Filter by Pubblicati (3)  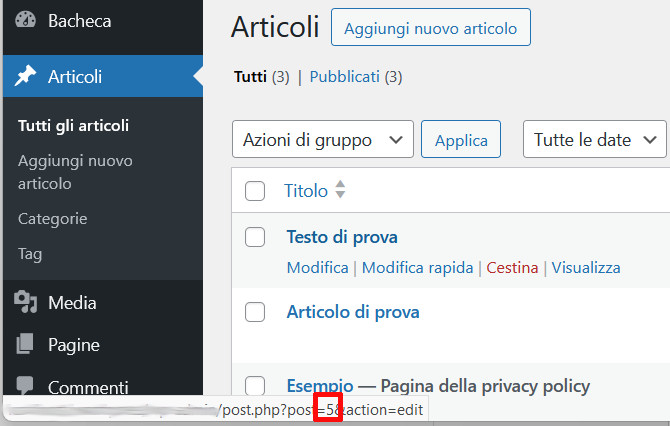(x=356, y=77)
